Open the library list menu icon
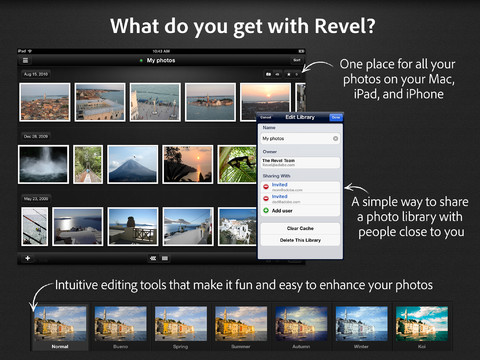Screen dimensions: 480x360 (x=25, y=60)
